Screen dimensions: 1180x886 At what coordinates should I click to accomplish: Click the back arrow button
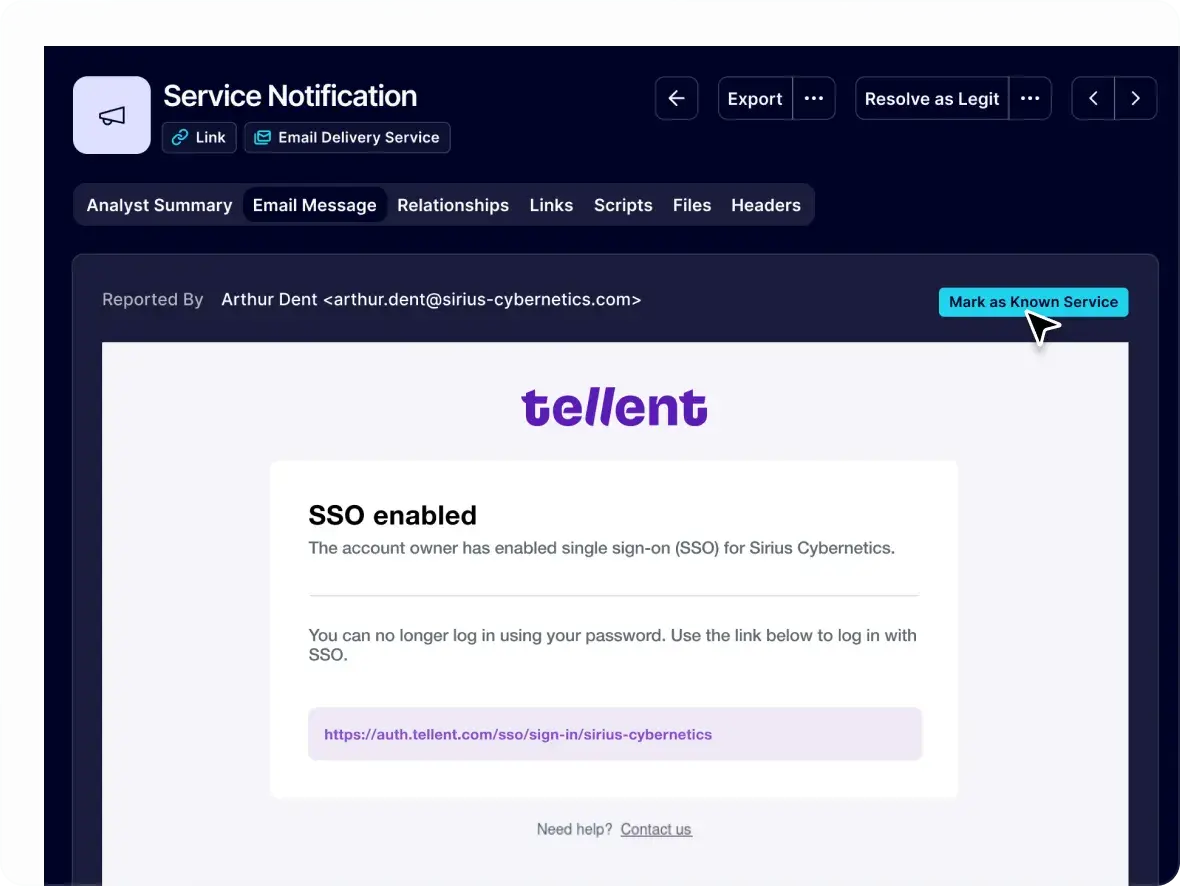pyautogui.click(x=676, y=99)
